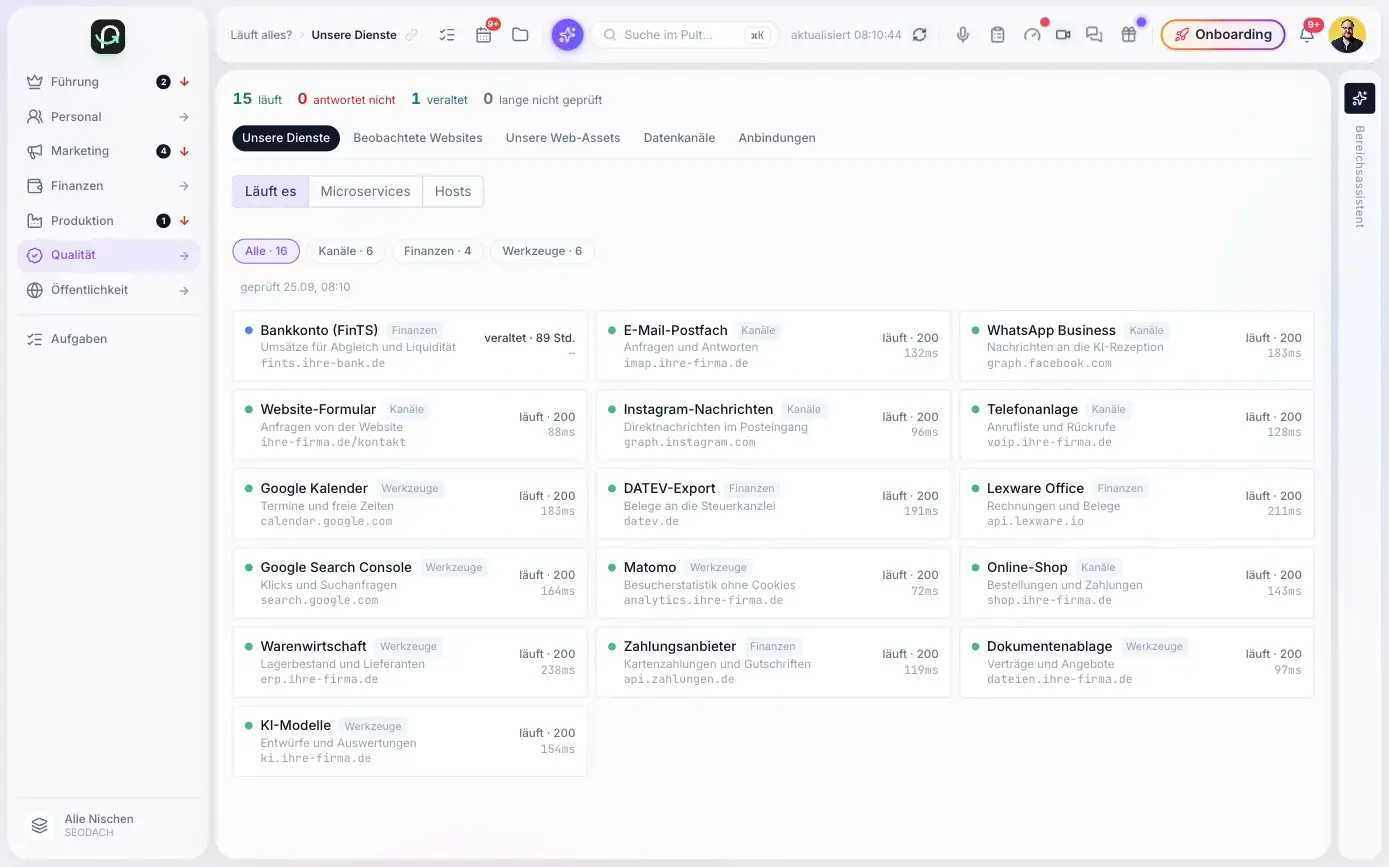
Task: Open the DATEV-Export service card
Action: 773,504
